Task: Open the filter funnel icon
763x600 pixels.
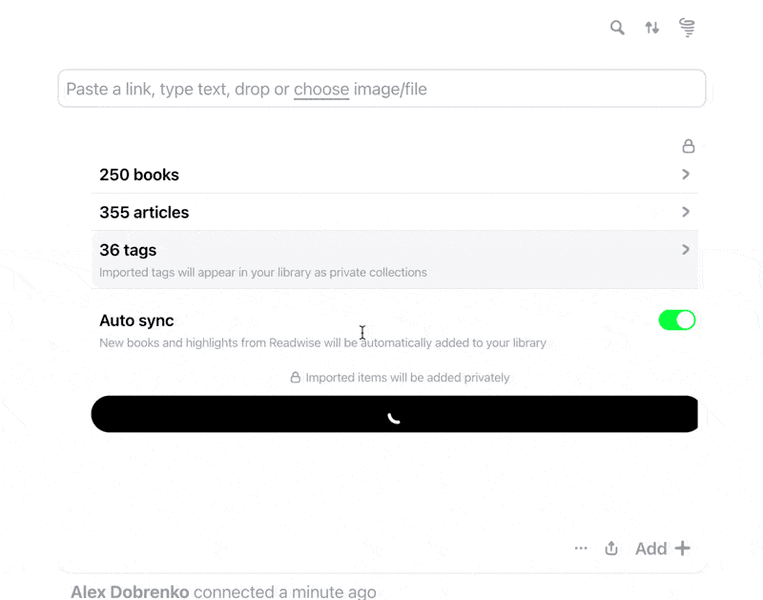Action: point(687,28)
